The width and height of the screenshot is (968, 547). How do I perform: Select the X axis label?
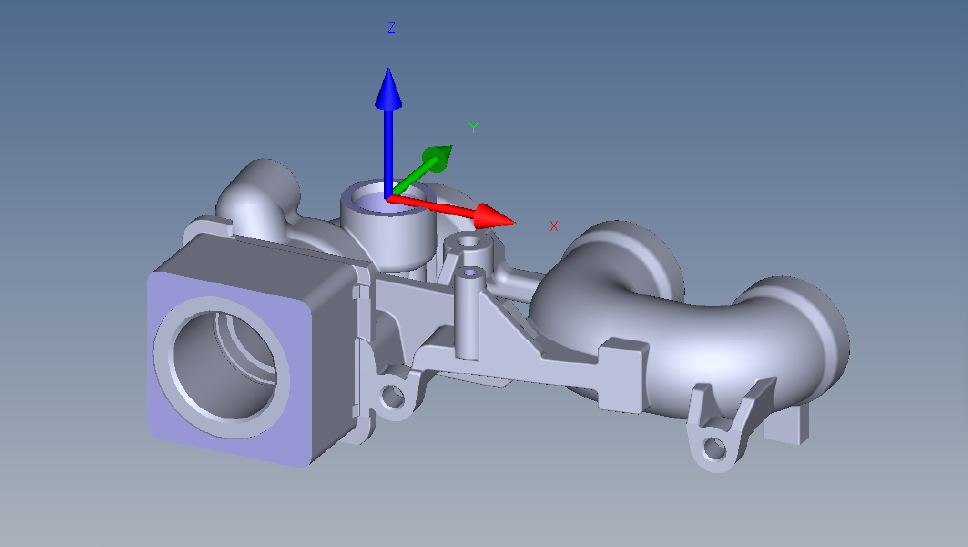(553, 226)
